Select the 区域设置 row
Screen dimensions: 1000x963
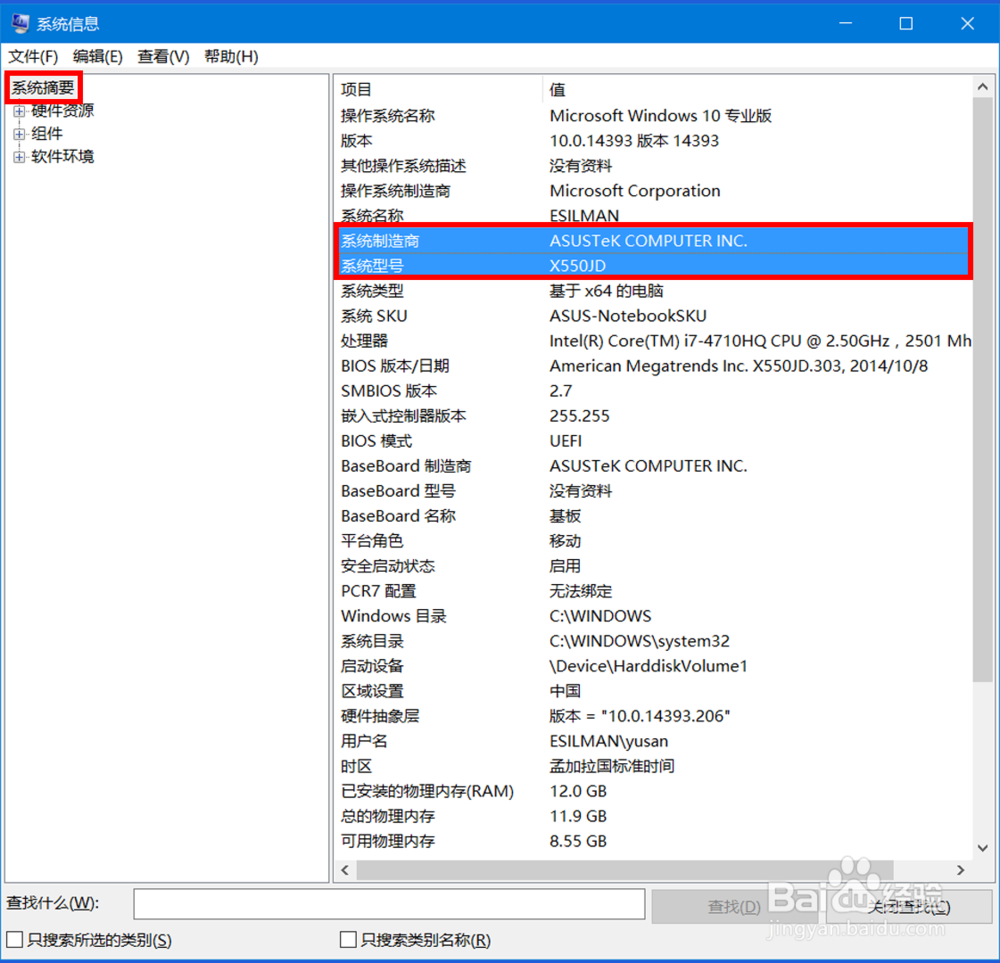click(654, 691)
